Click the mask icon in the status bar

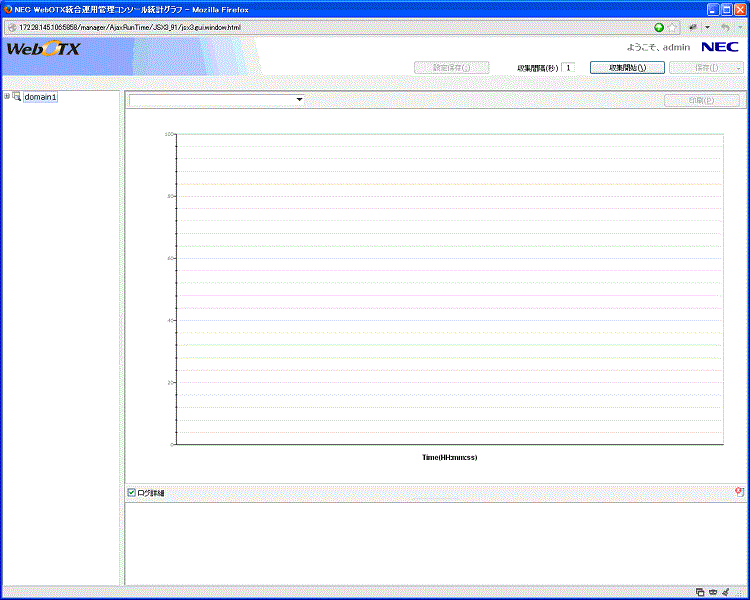(x=712, y=593)
